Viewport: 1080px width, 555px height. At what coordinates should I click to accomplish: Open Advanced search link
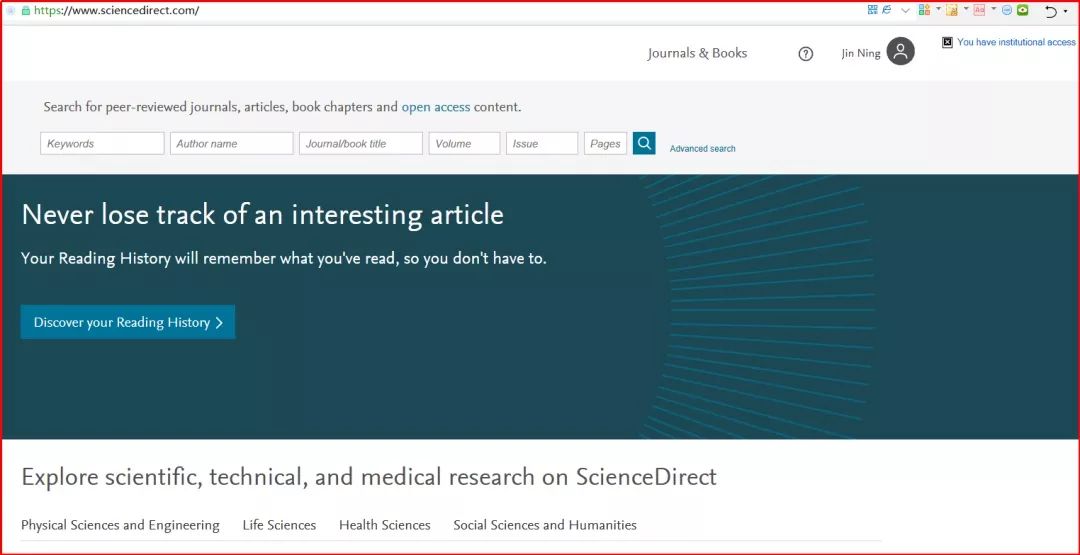703,148
